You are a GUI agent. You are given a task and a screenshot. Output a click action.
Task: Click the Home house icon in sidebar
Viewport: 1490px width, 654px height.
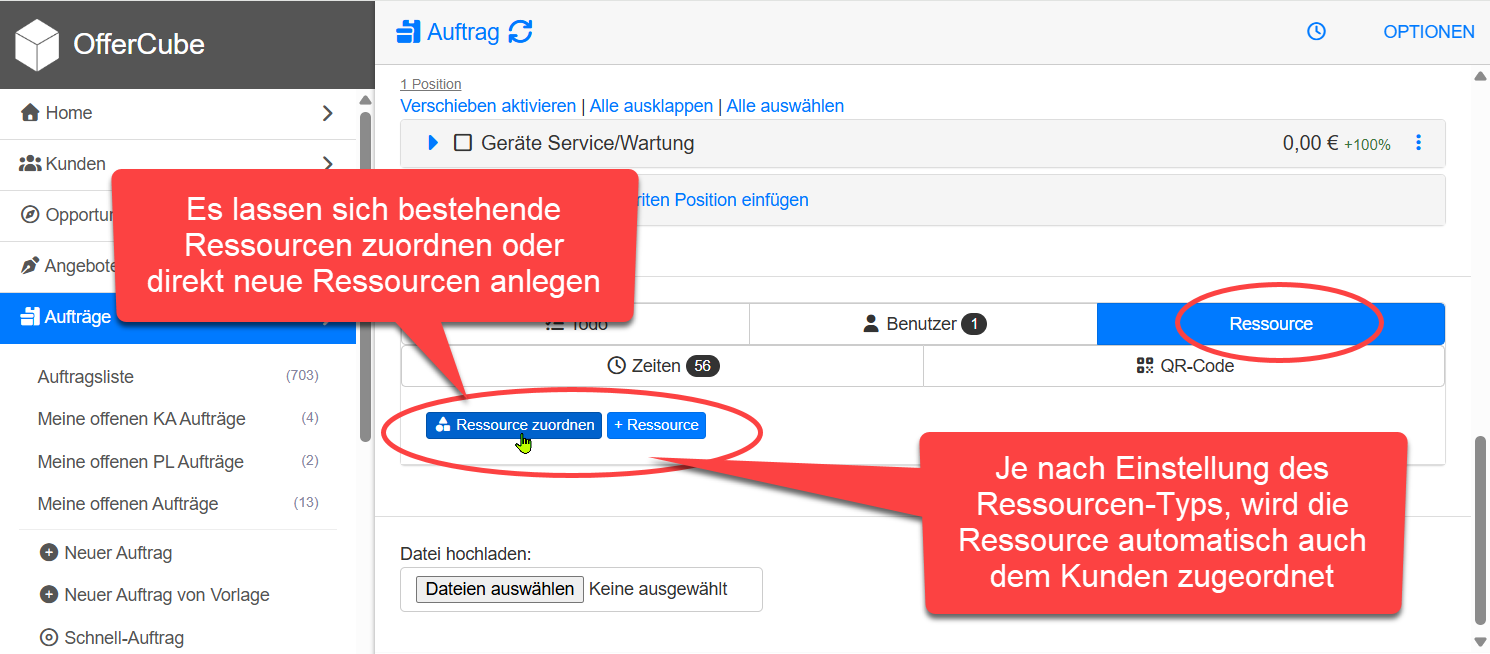tap(30, 113)
